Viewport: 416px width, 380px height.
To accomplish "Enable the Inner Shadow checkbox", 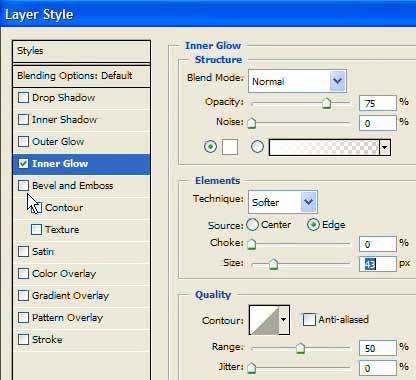I will tap(23, 119).
